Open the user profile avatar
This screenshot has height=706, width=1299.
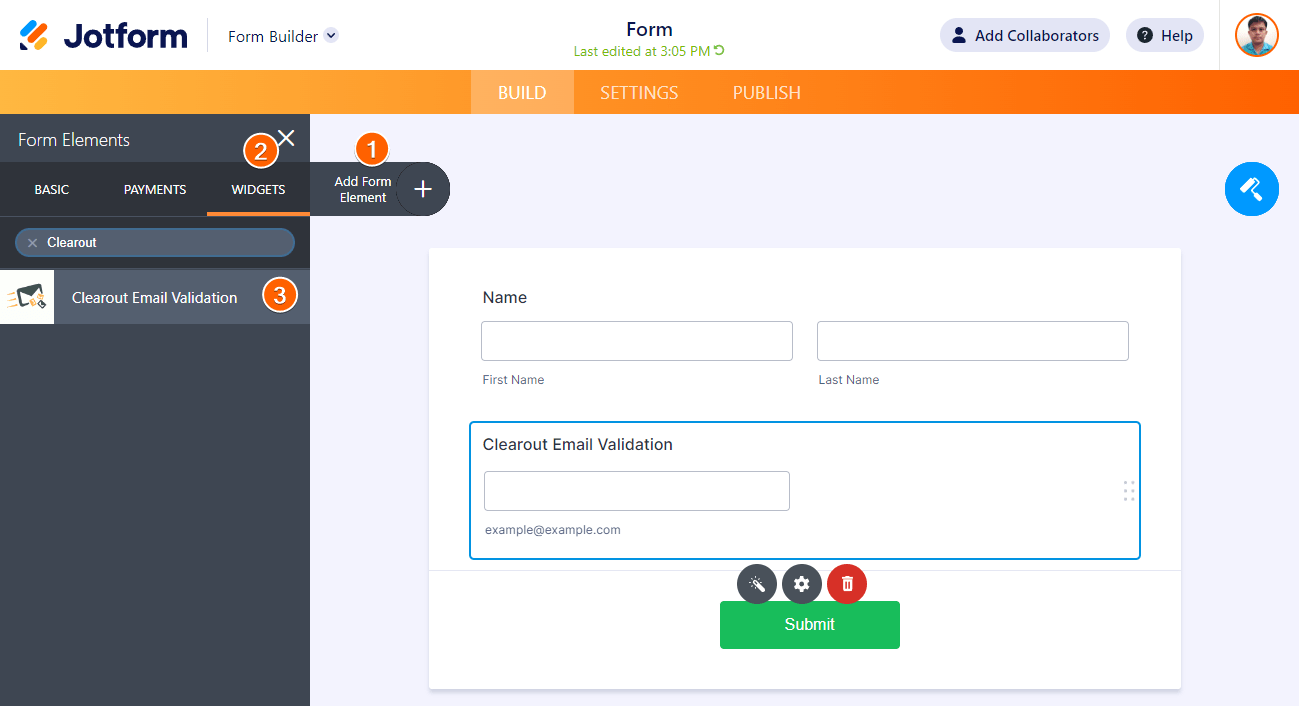tap(1257, 35)
